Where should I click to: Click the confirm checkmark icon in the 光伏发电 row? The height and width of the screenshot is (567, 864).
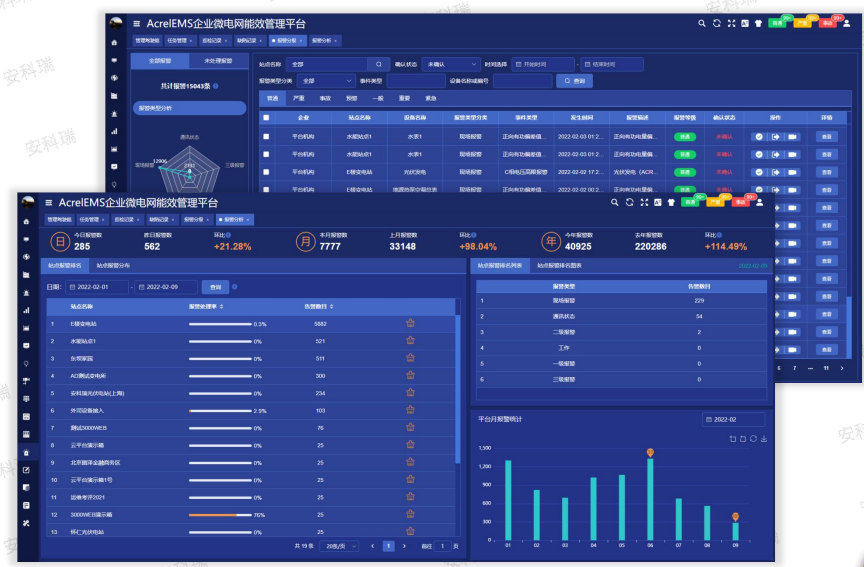click(x=759, y=172)
